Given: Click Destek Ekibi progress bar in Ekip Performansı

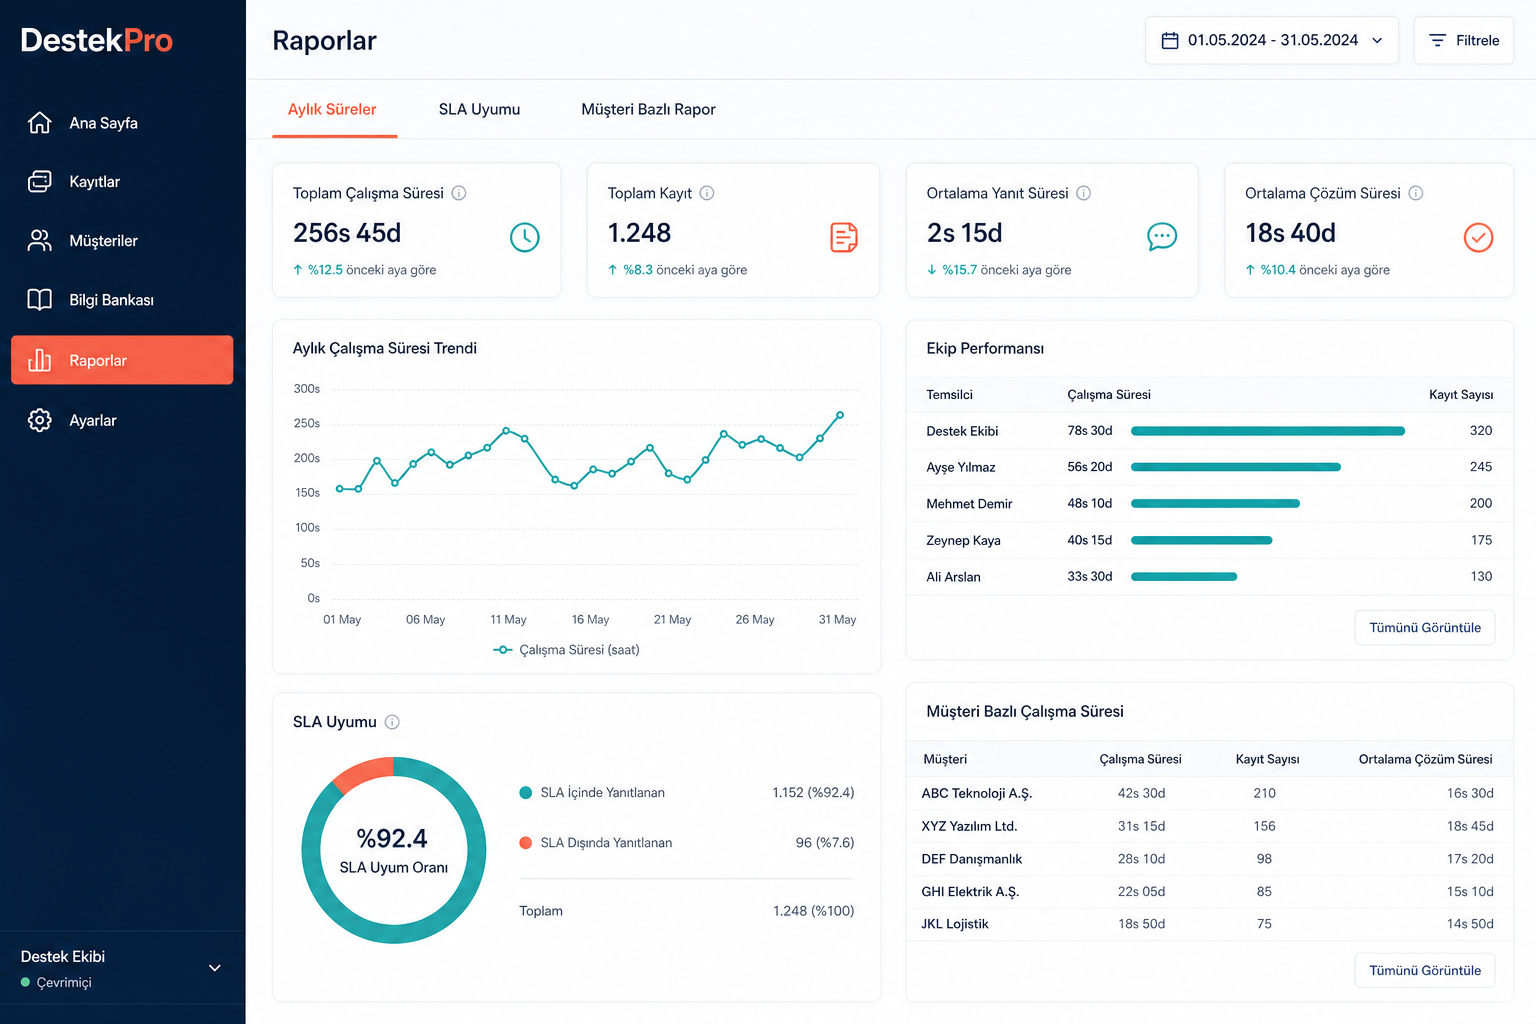Looking at the screenshot, I should (1268, 431).
